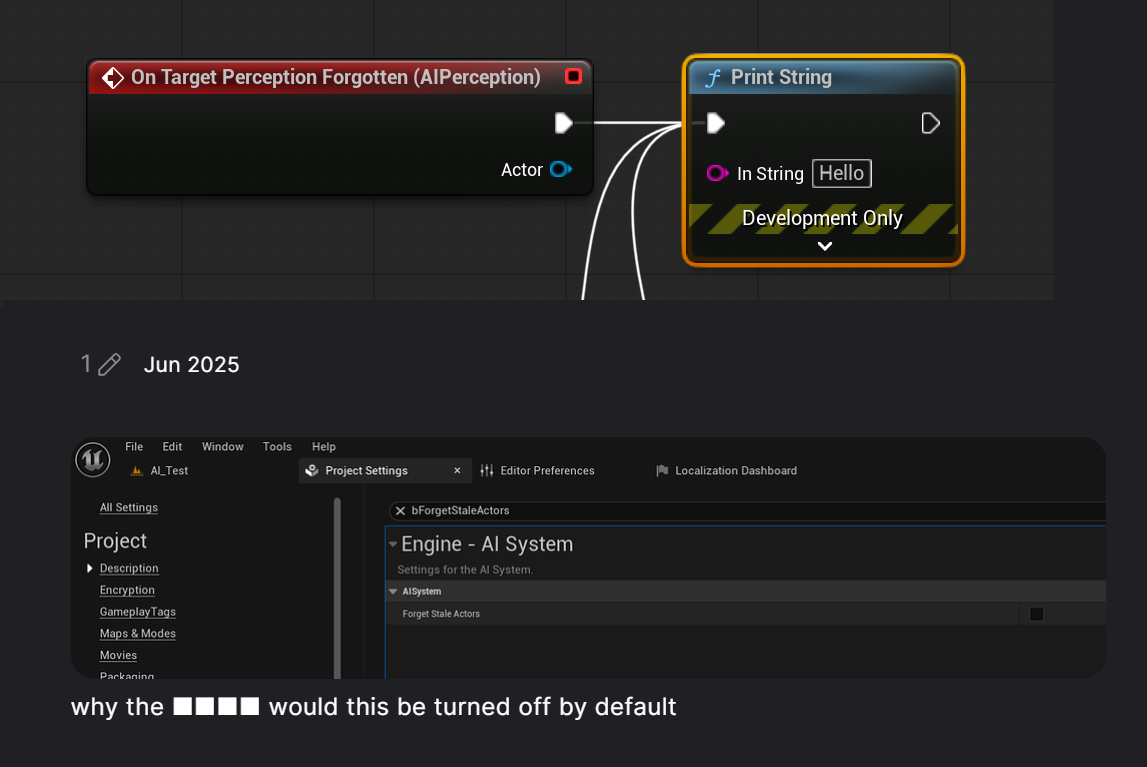Viewport: 1147px width, 767px height.
Task: Collapse the Engine - AI System section
Action: [x=393, y=544]
